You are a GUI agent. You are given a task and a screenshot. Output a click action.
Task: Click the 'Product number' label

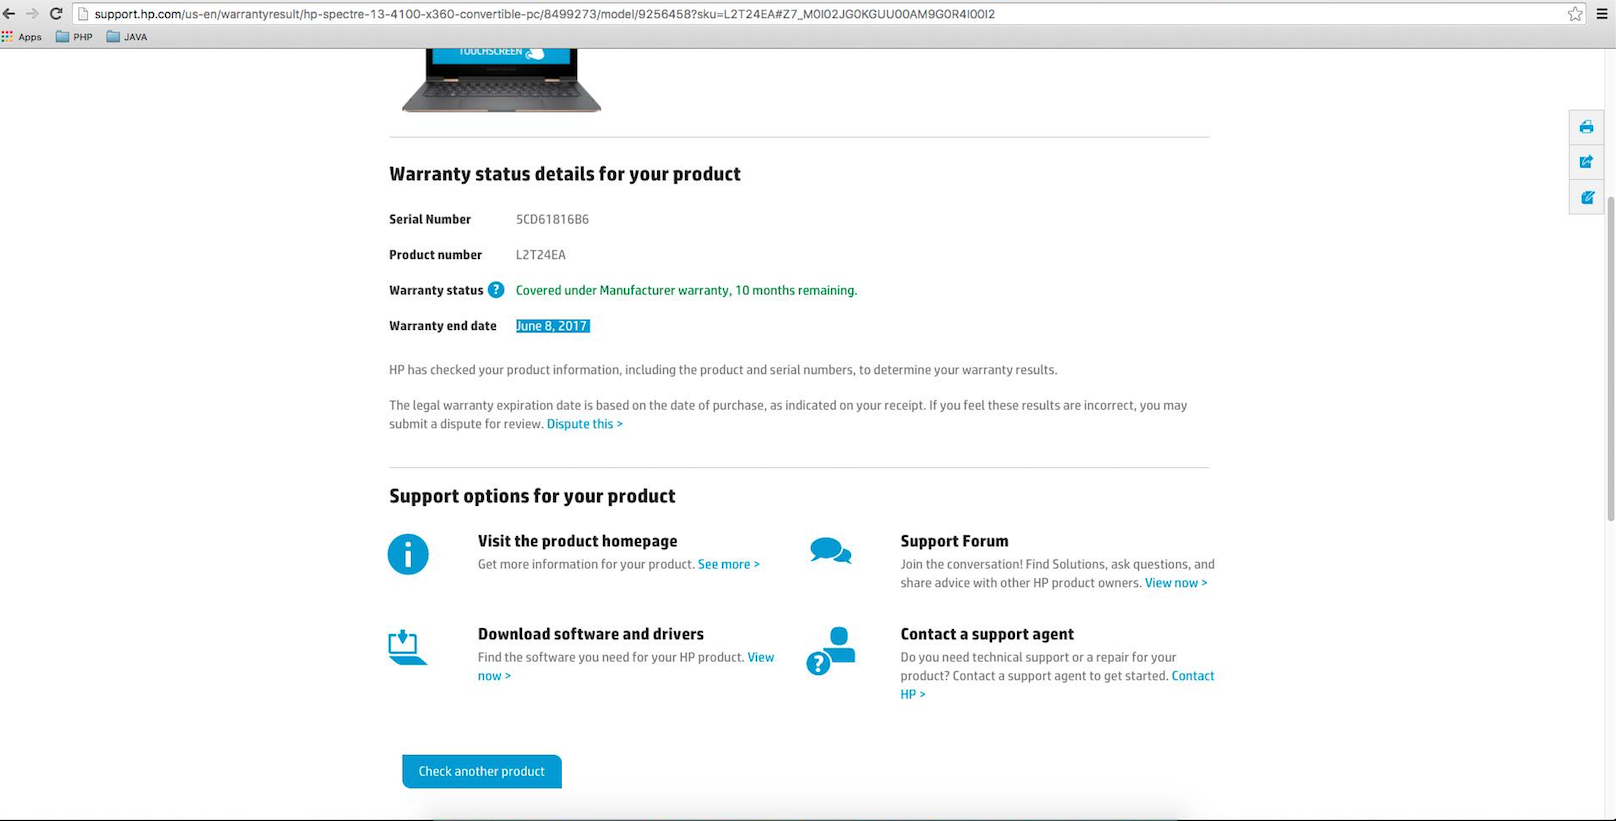[435, 255]
